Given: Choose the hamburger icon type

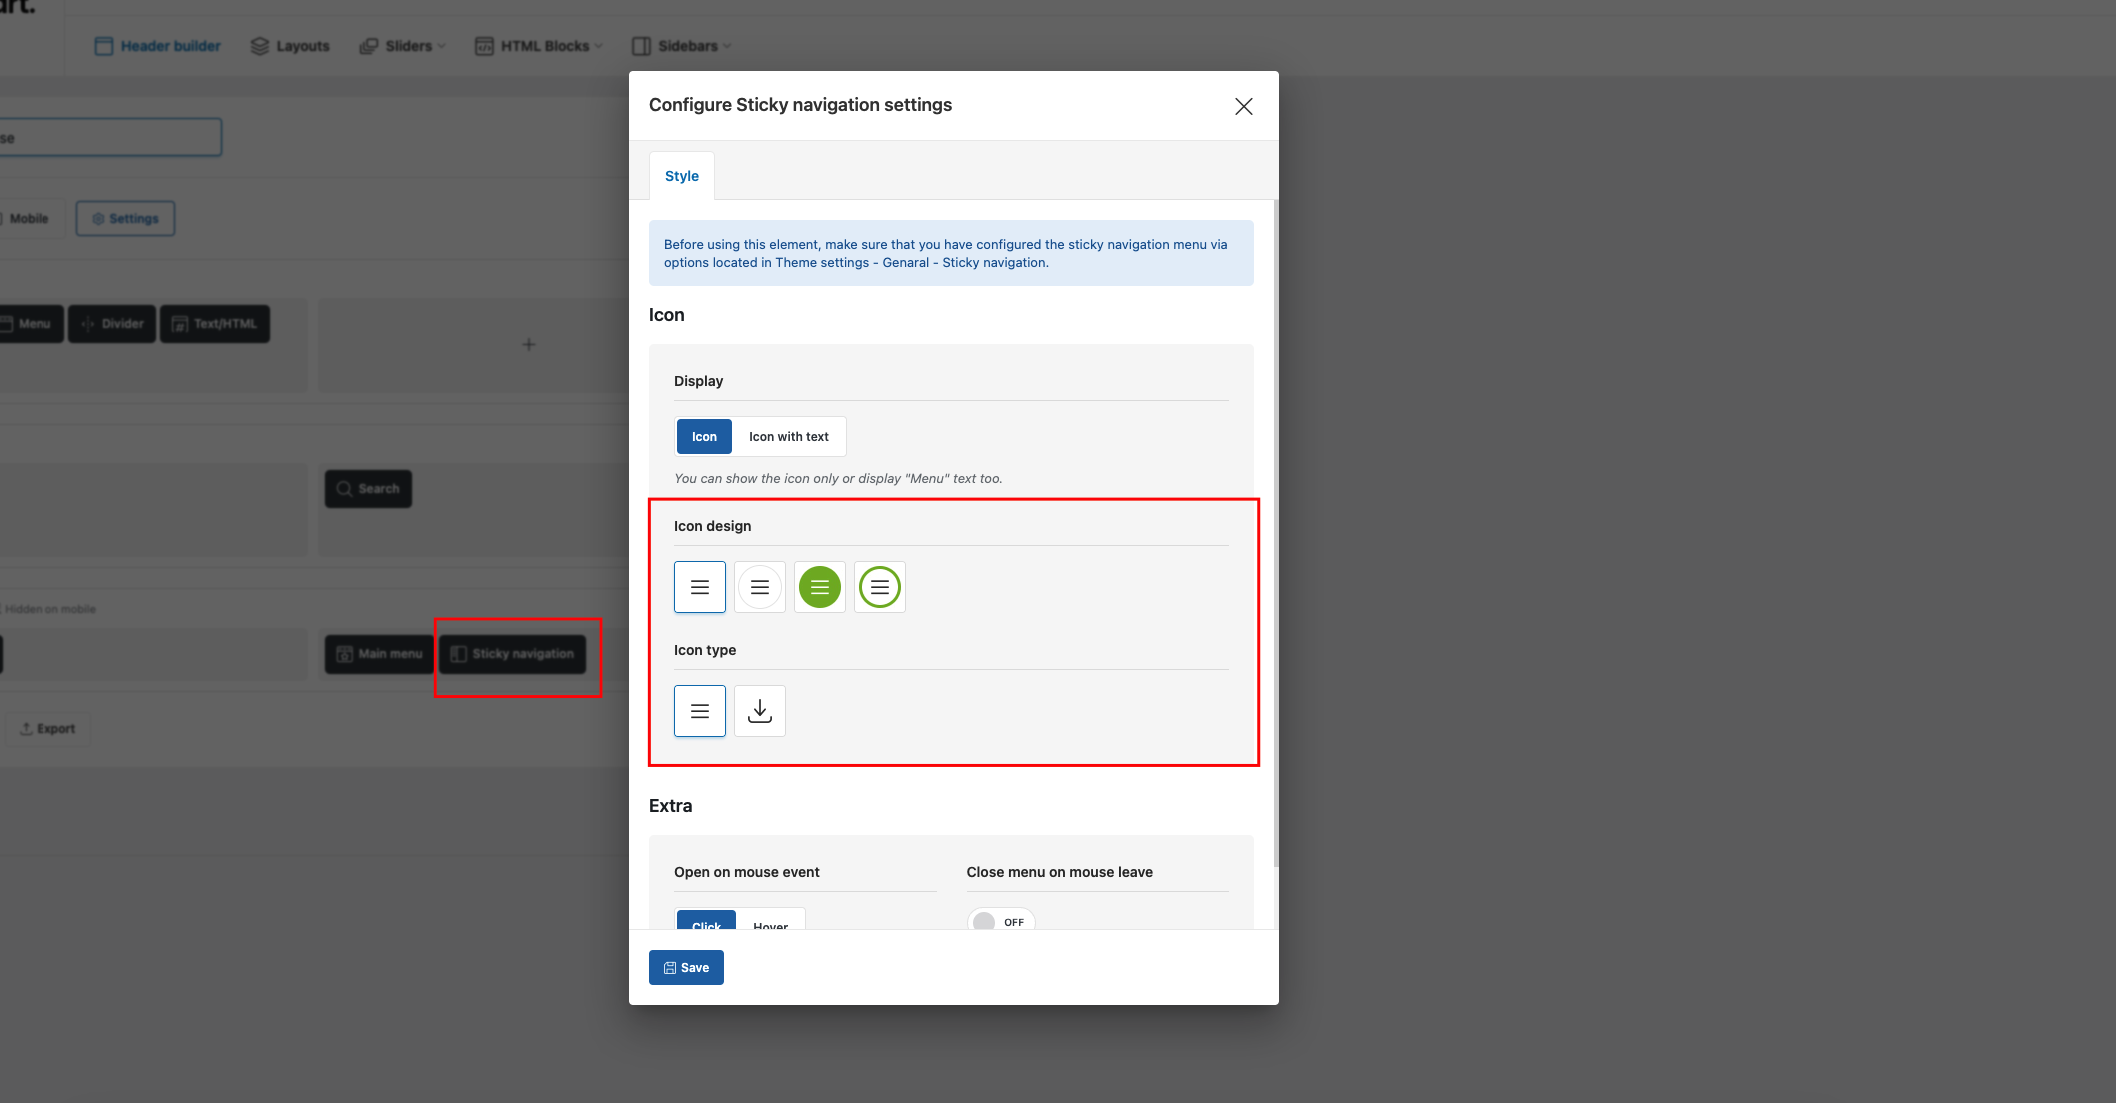Looking at the screenshot, I should coord(700,711).
